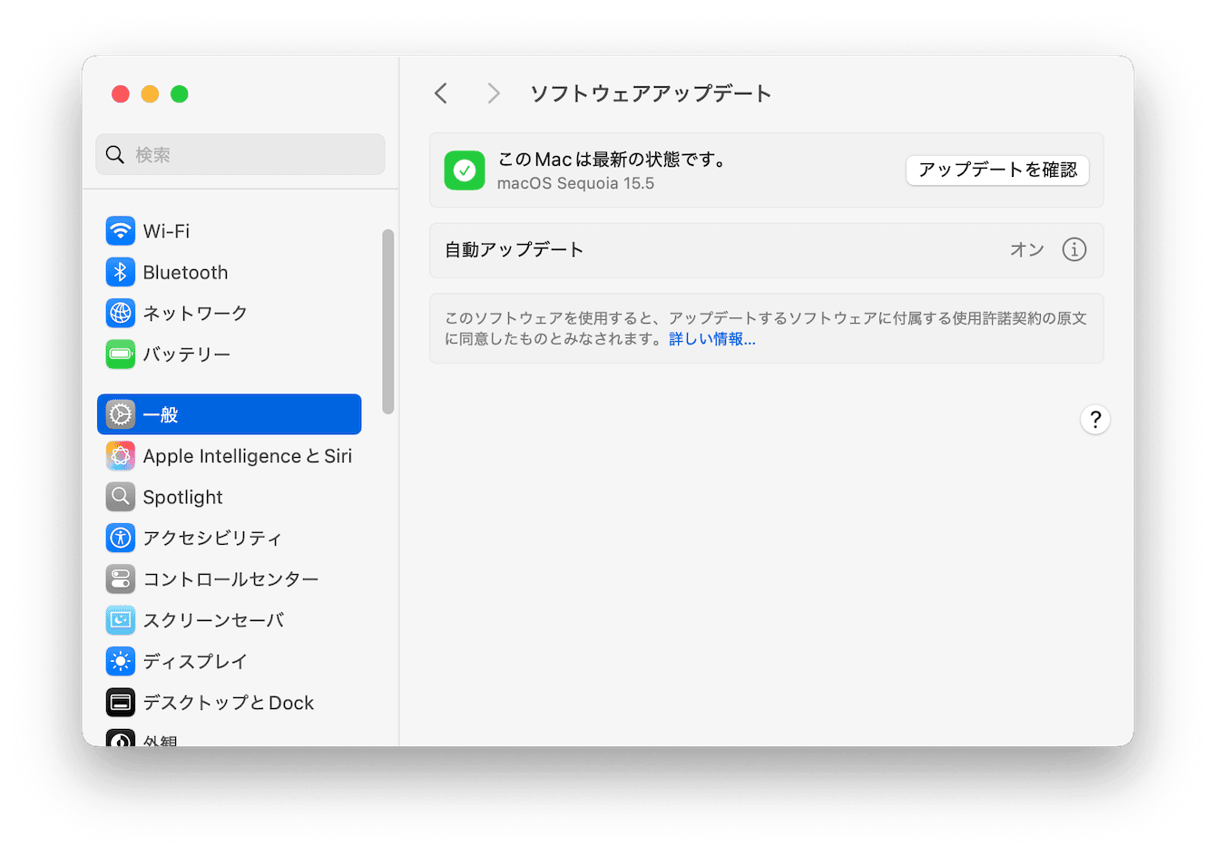Image resolution: width=1216 pixels, height=855 pixels.
Task: Click the help question mark button
Action: pos(1095,420)
